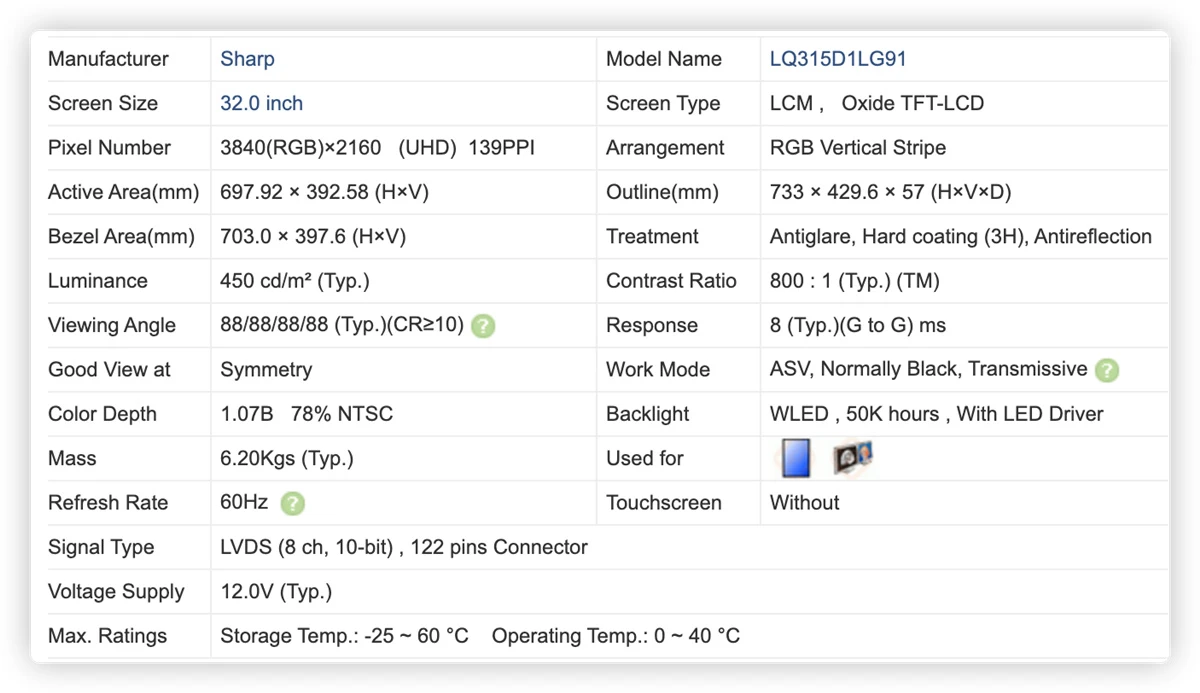Click the Active Area(mm) label

(x=123, y=192)
